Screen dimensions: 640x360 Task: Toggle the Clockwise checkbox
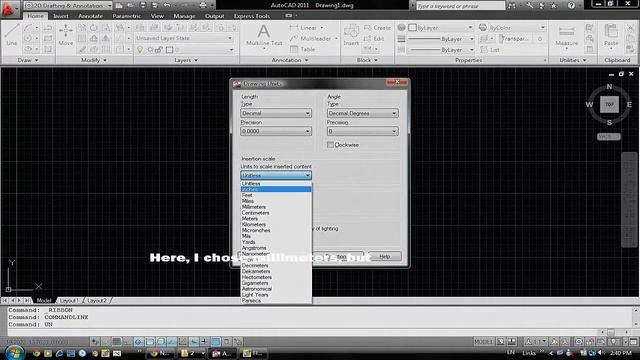click(330, 145)
